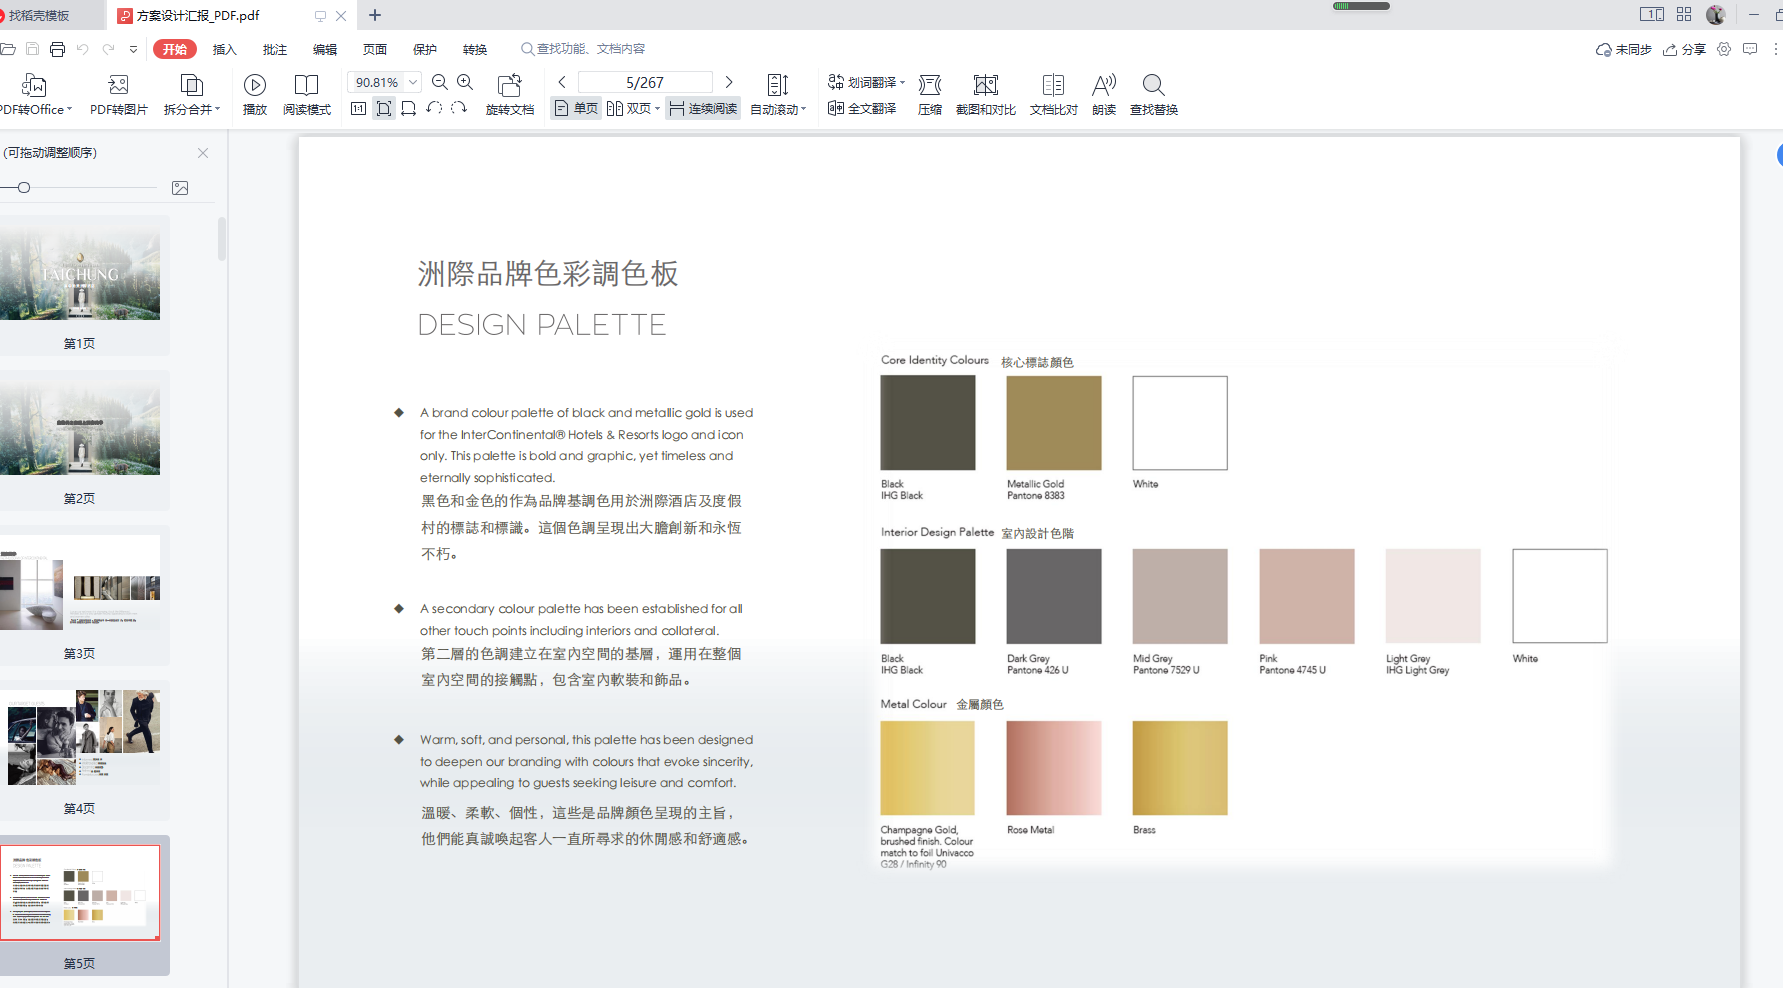Open the 页面 ribbon tab
The image size is (1783, 988).
[374, 49]
